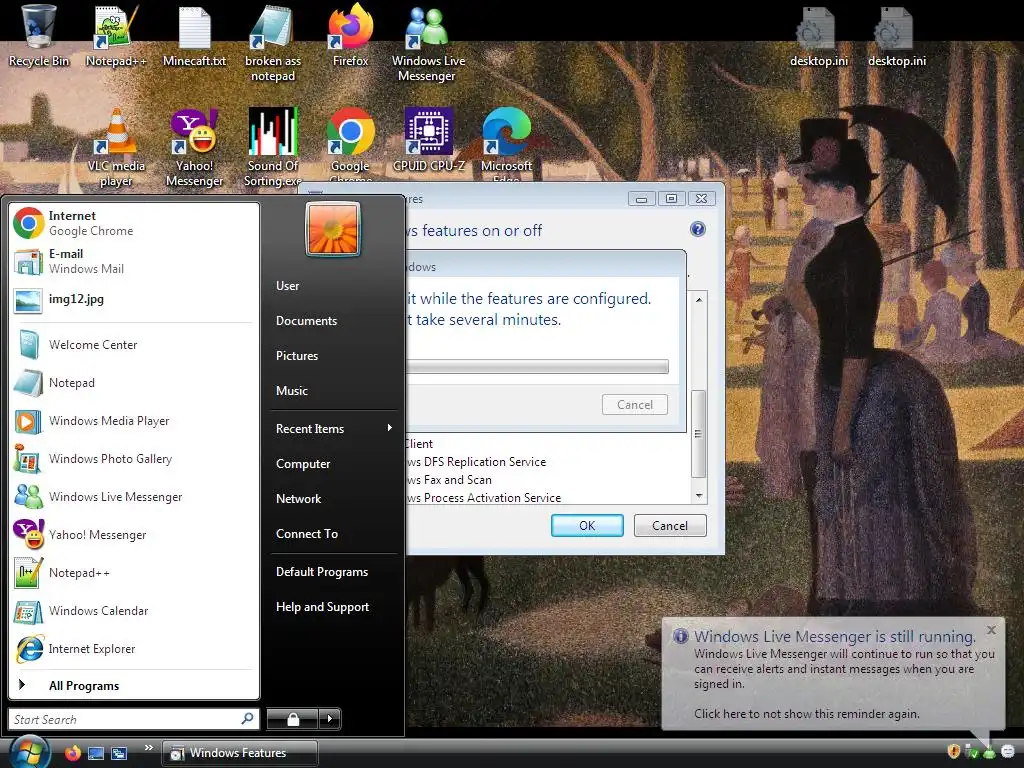This screenshot has height=768, width=1024.
Task: Select the VLC media player desktop icon
Action: pyautogui.click(x=116, y=148)
